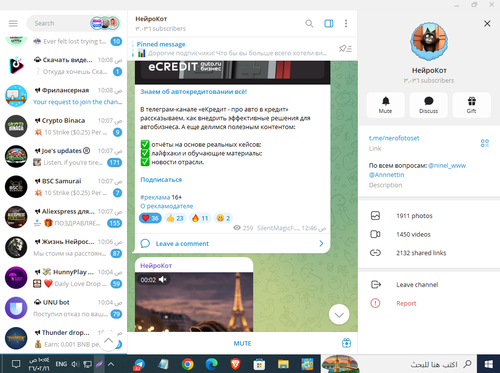Viewport: 500px width, 373px height.
Task: Click the shared links chain icon
Action: [375, 253]
